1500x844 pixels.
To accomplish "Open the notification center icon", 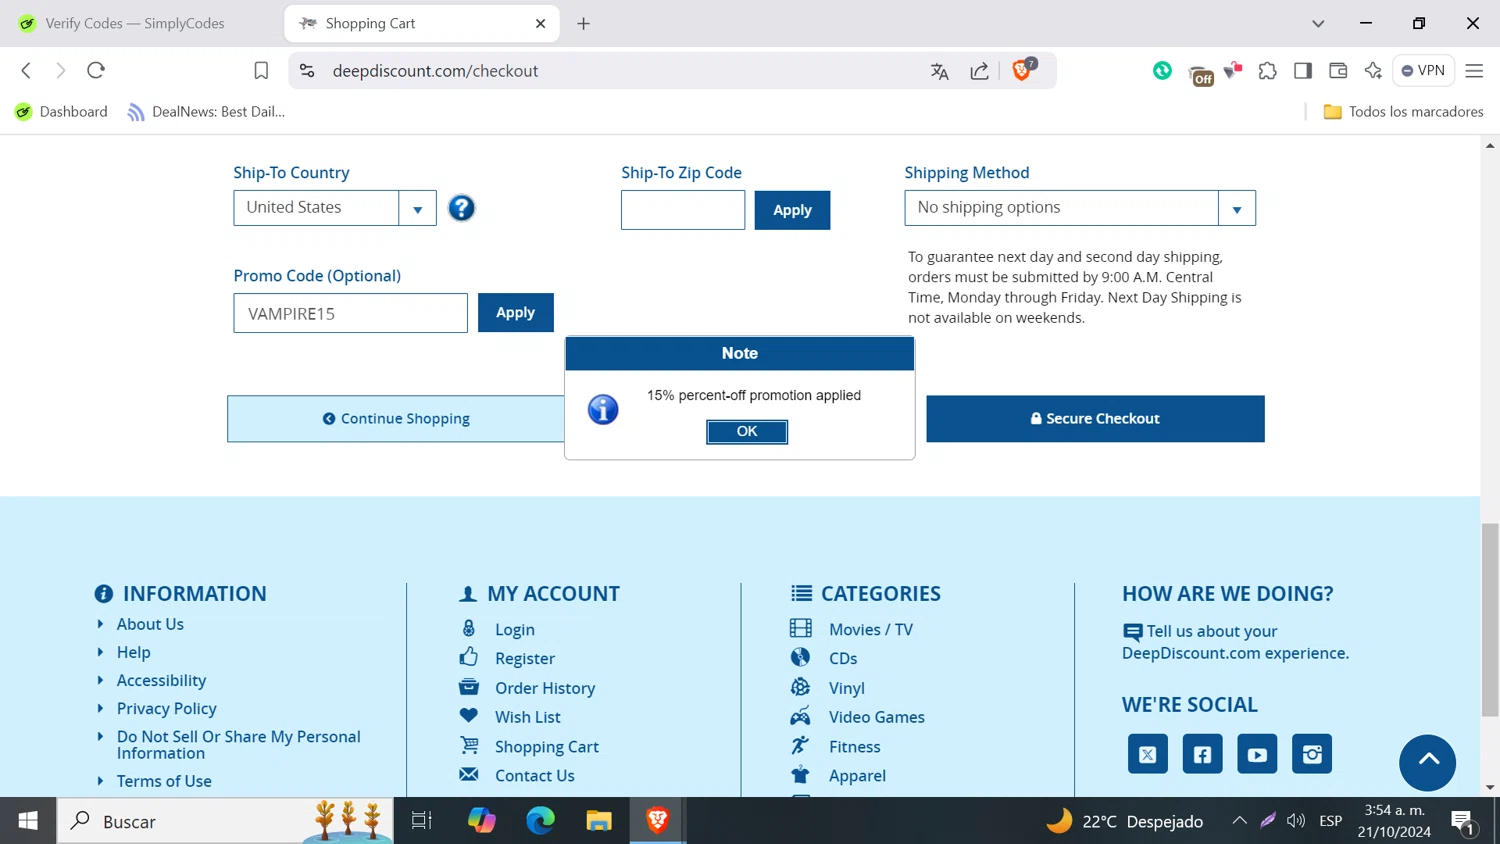I will (x=1463, y=822).
